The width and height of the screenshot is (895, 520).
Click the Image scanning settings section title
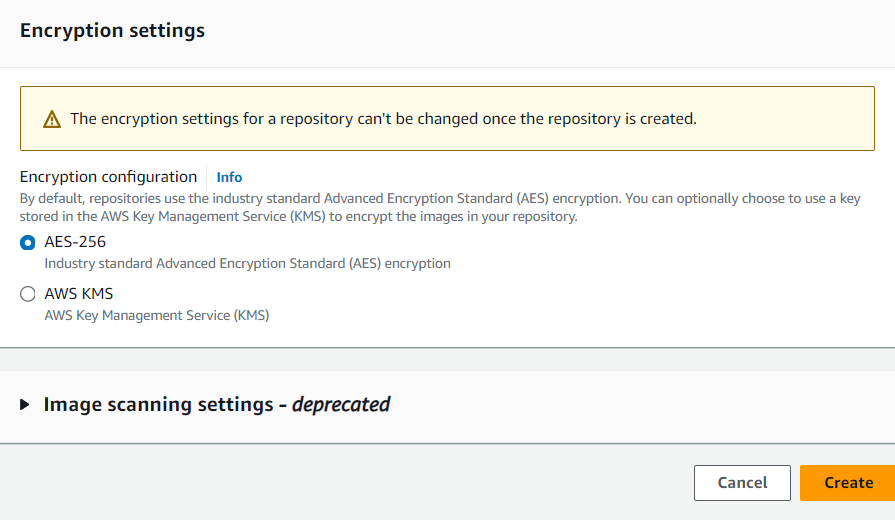coord(158,405)
